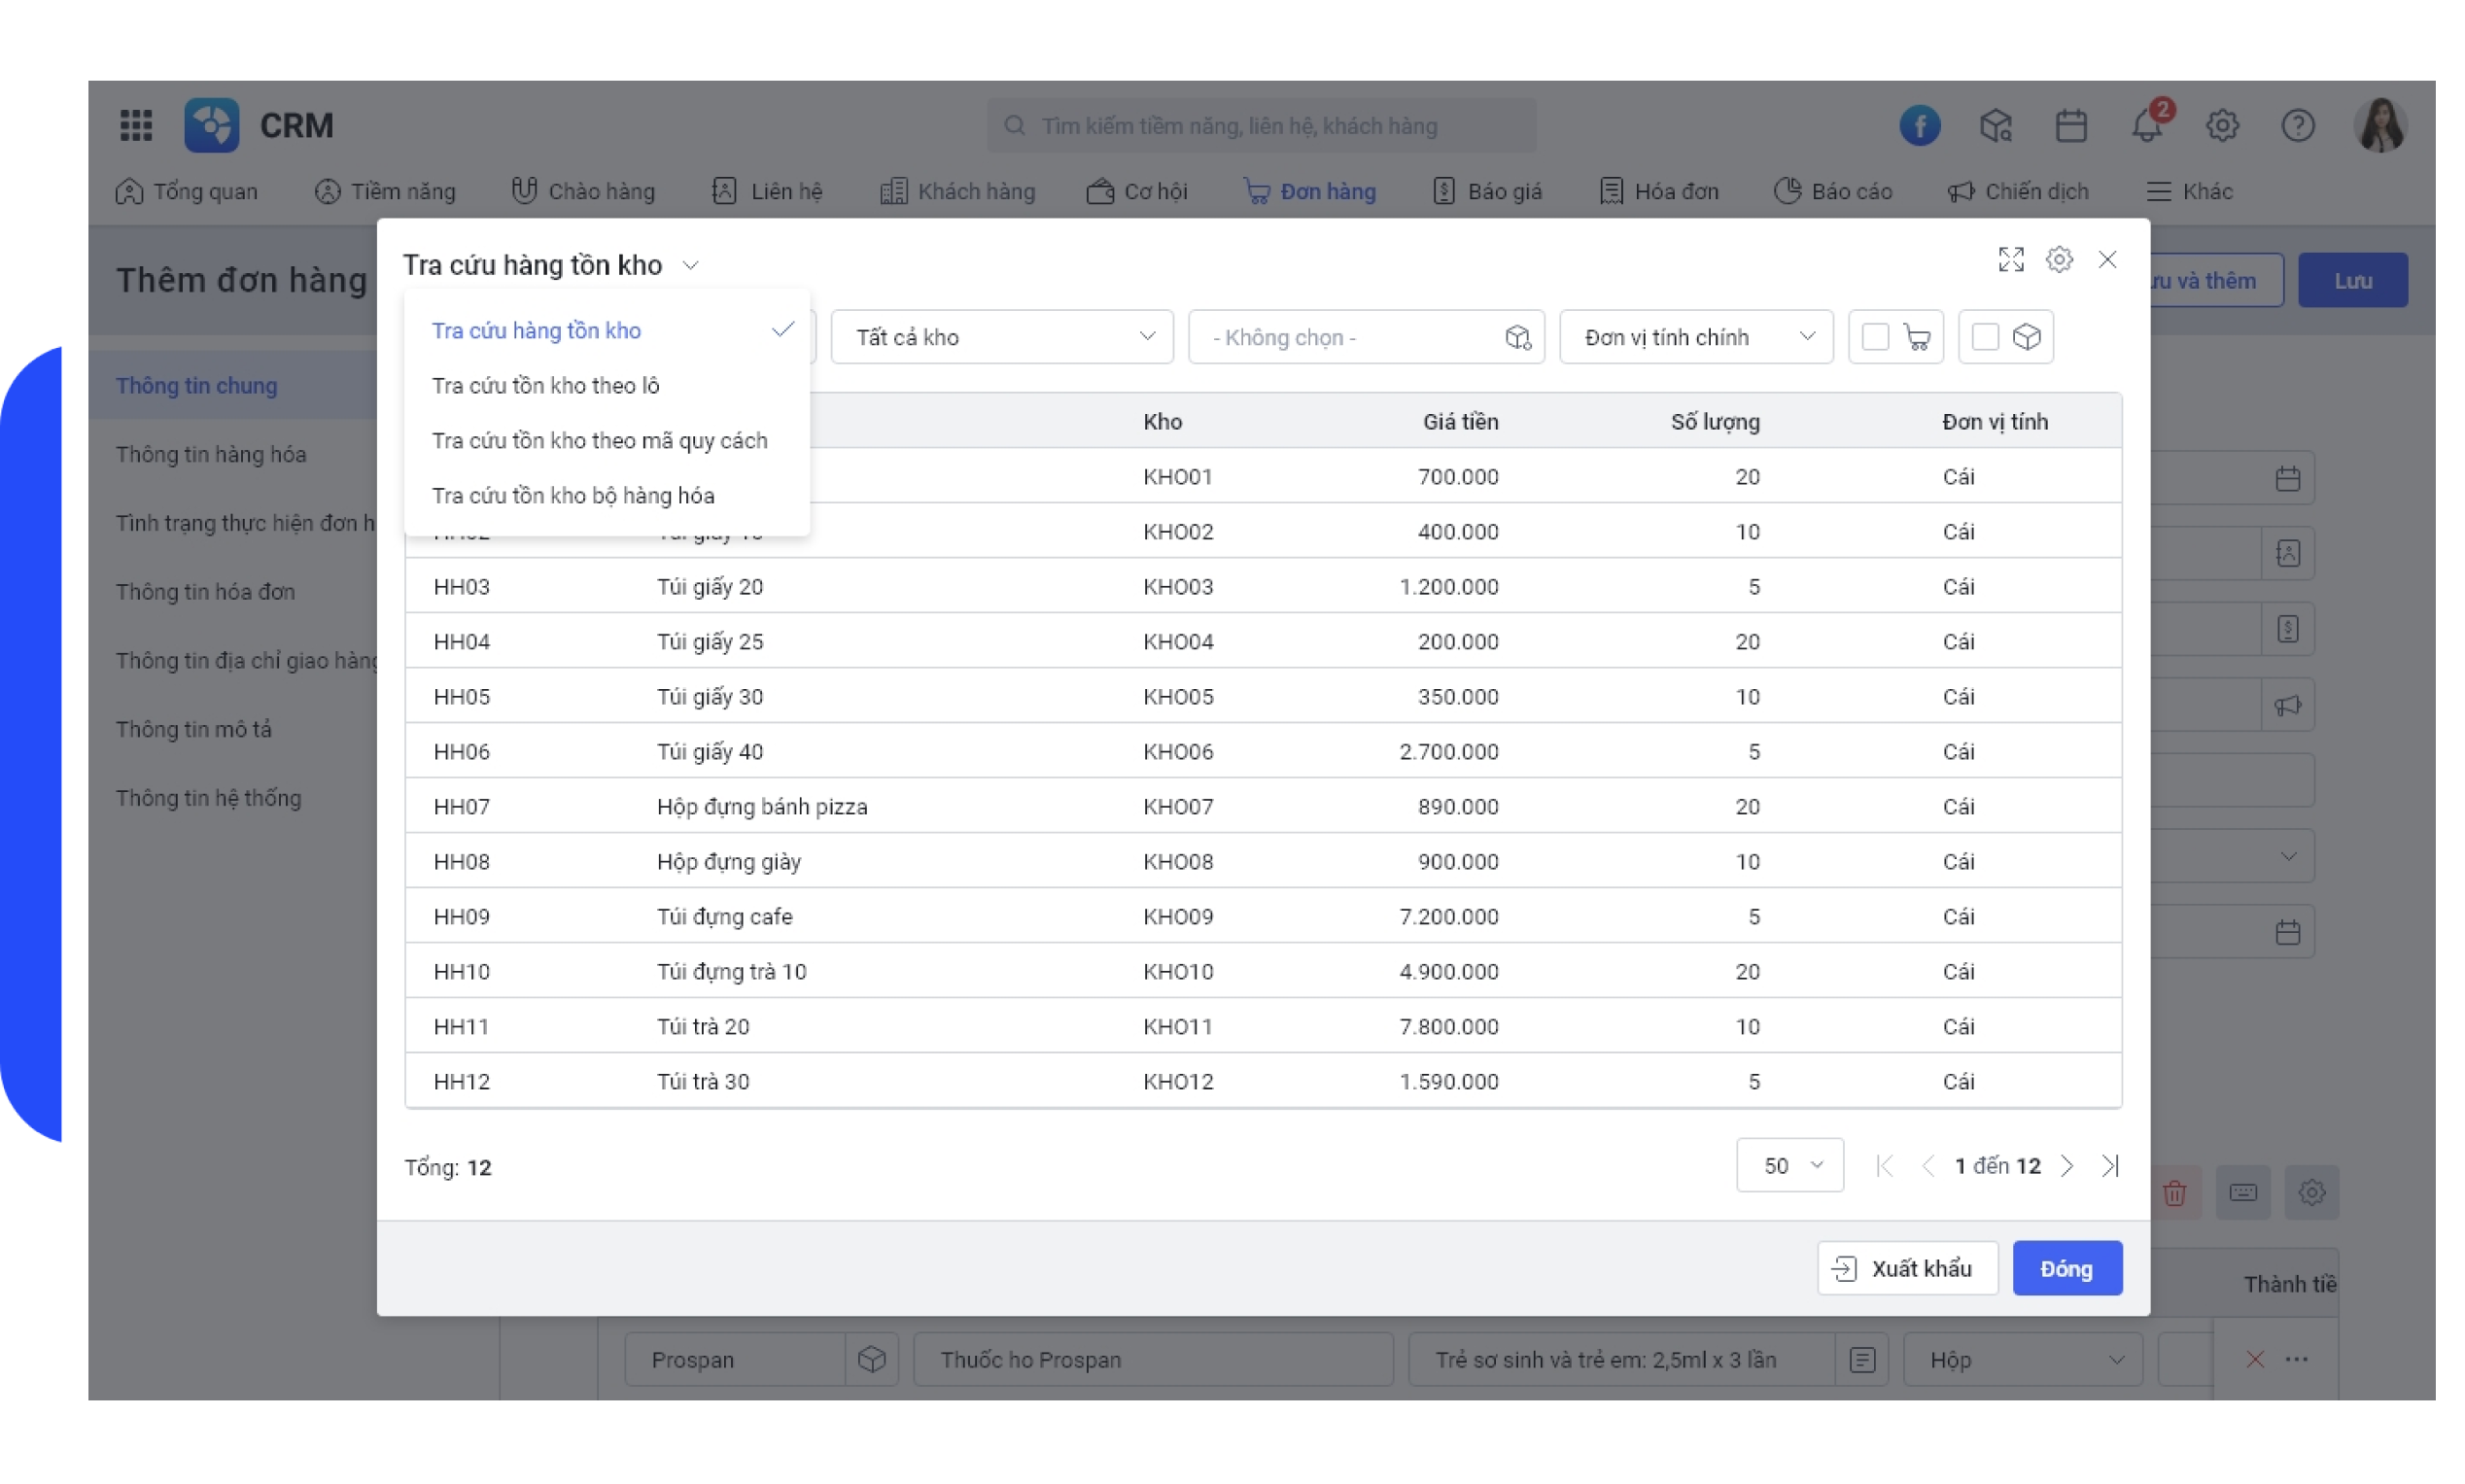
Task: Click the Lưu save button
Action: [x=2352, y=280]
